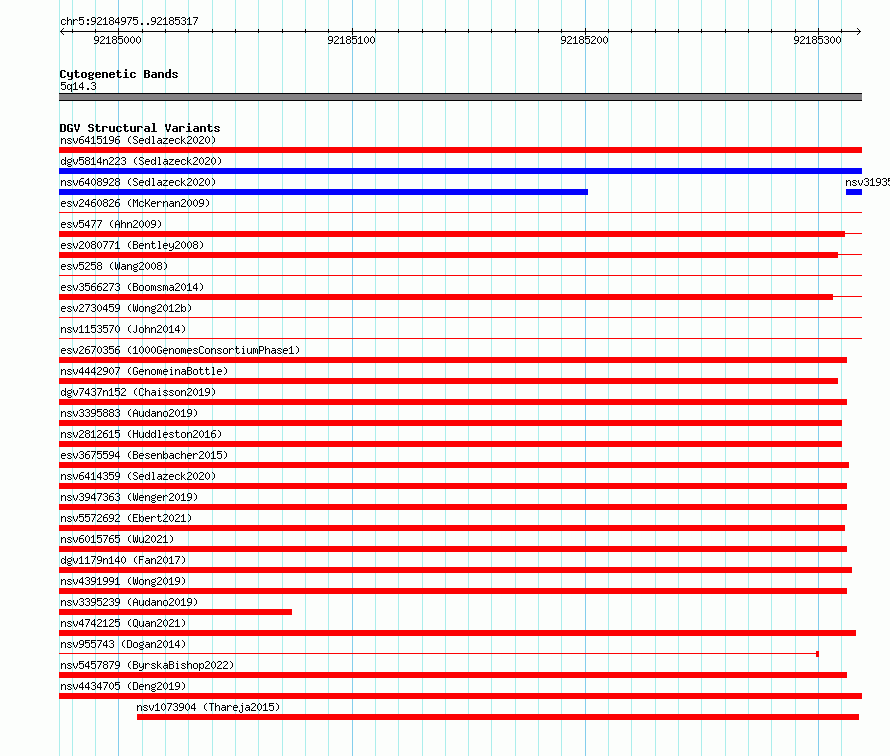The width and height of the screenshot is (890, 756).
Task: Click the thin red line under esv2460826
Action: pos(460,213)
